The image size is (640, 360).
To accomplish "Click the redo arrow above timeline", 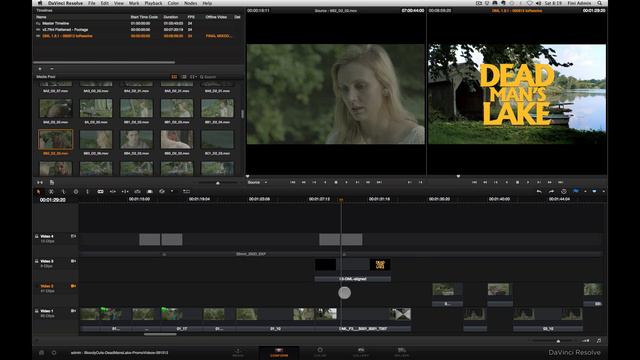I will 551,191.
